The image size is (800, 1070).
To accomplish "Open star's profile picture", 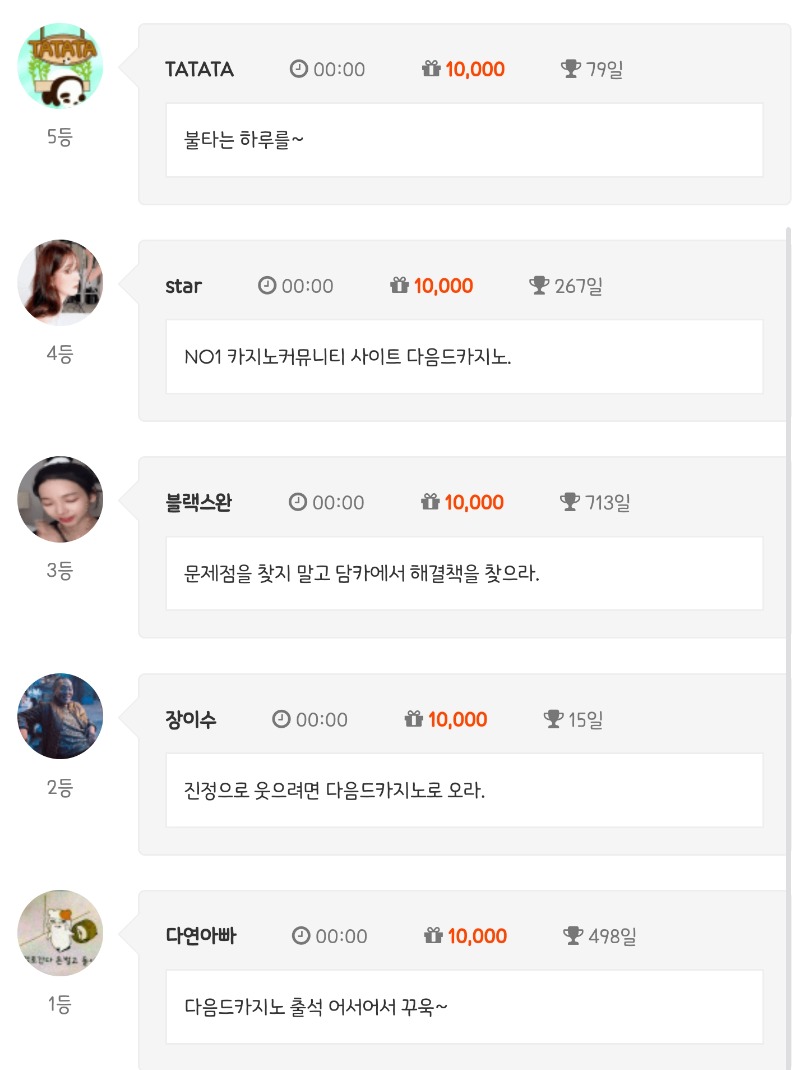I will 60,282.
